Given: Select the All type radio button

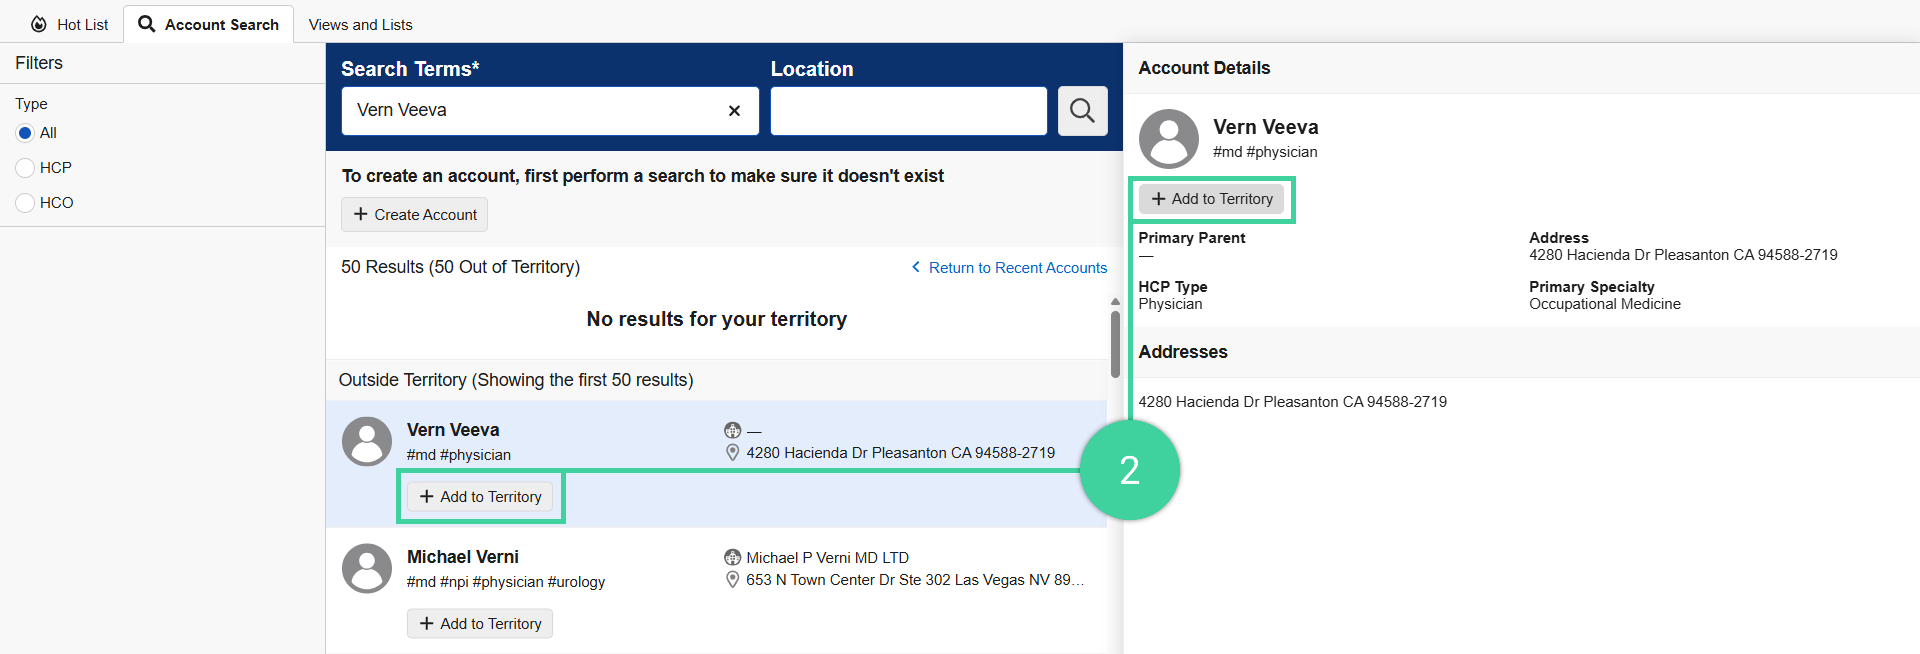Looking at the screenshot, I should pos(26,133).
